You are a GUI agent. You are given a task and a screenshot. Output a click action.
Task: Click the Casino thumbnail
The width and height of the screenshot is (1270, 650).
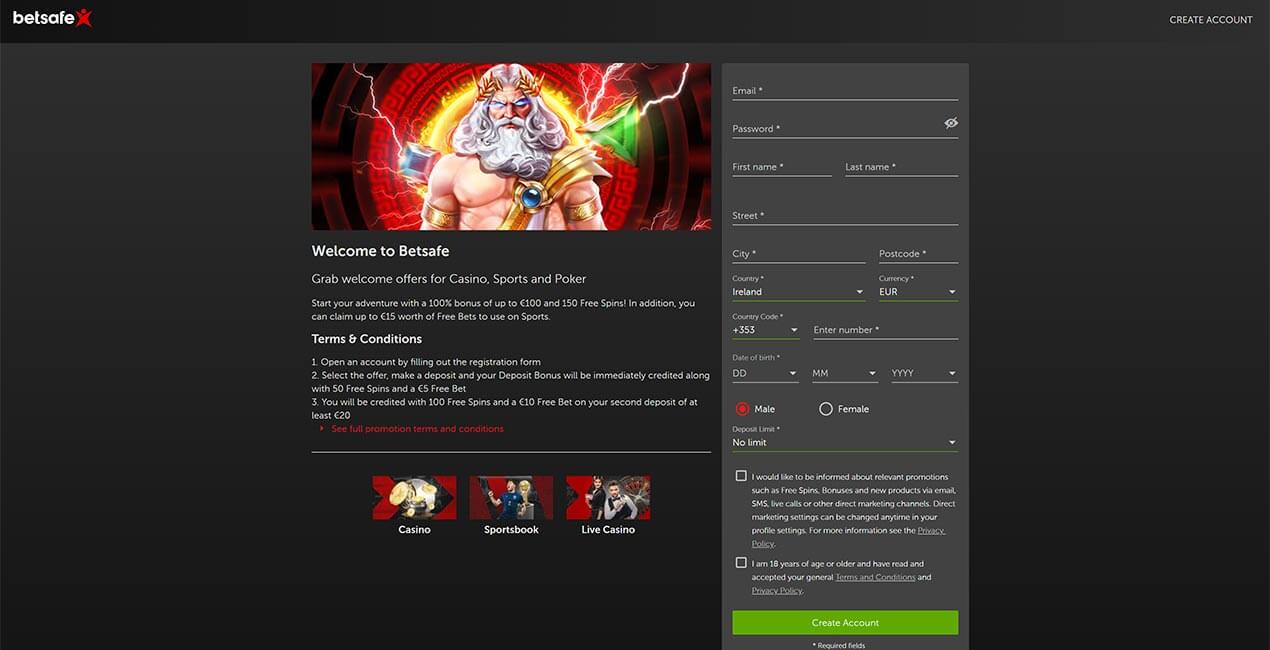(414, 497)
